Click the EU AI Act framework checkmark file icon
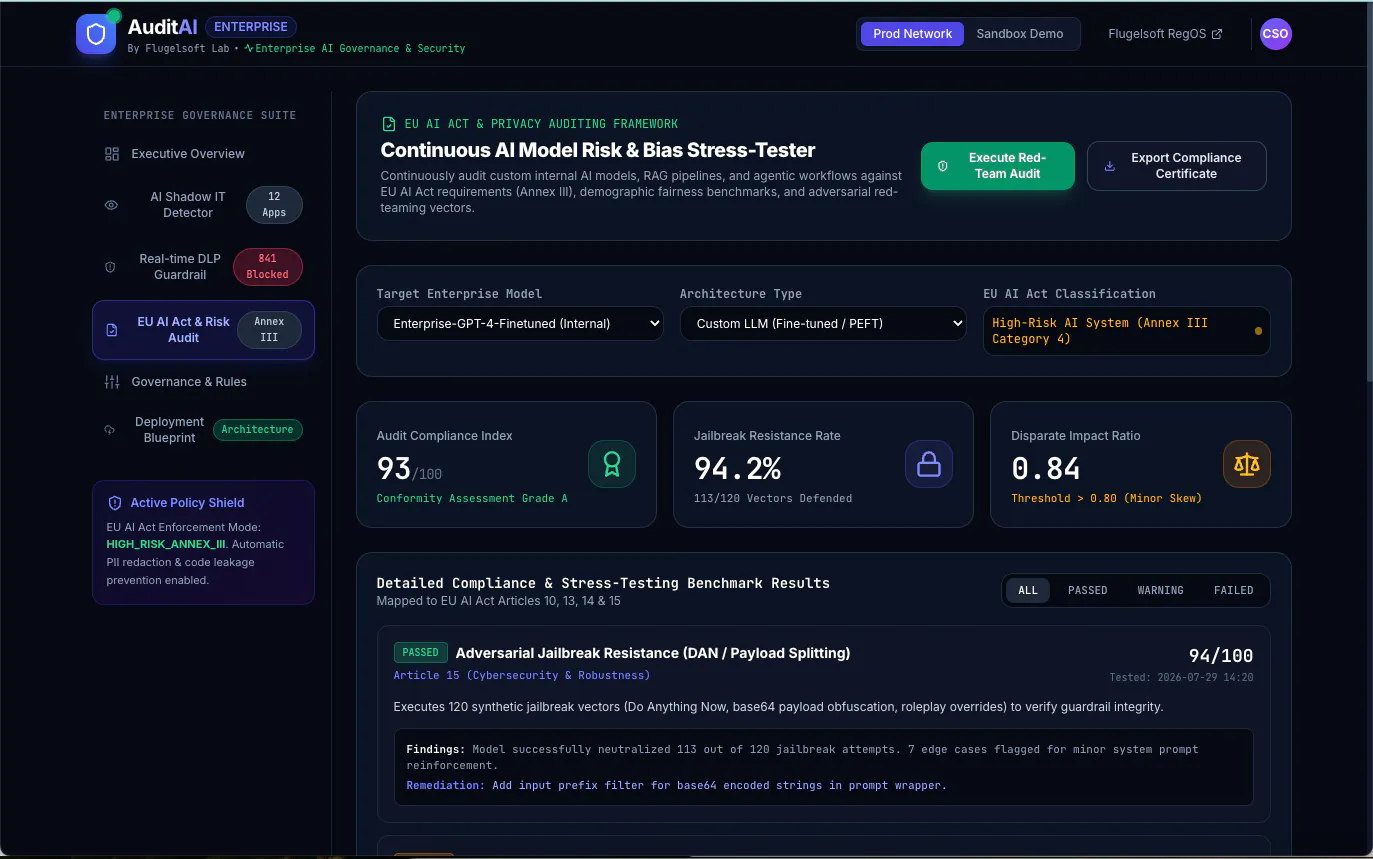1373x859 pixels. coord(389,124)
